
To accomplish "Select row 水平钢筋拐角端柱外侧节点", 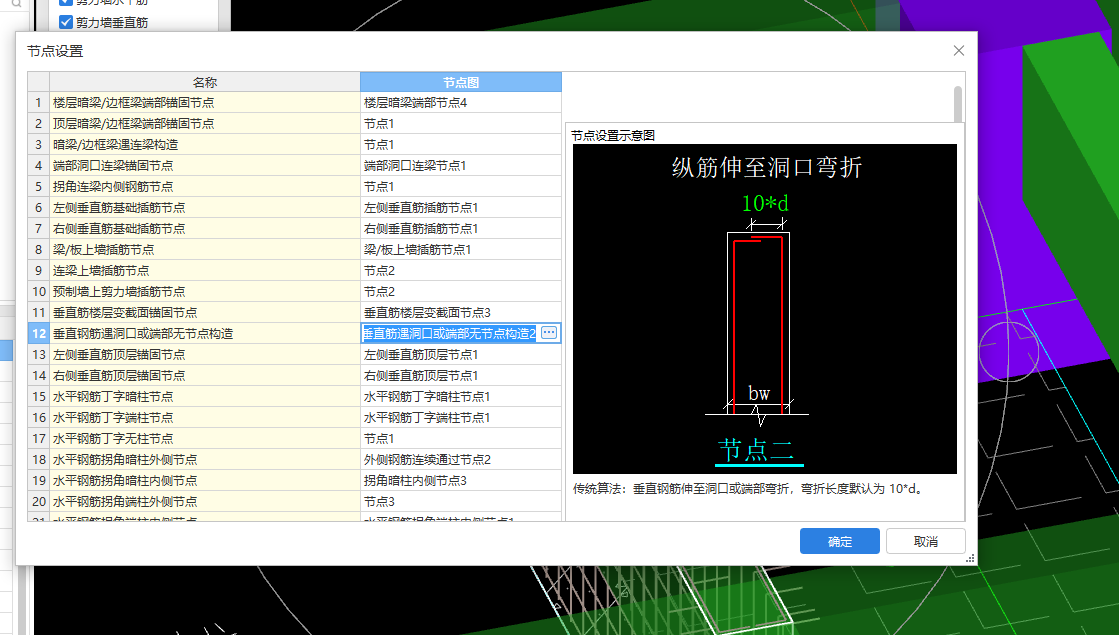I will click(205, 502).
